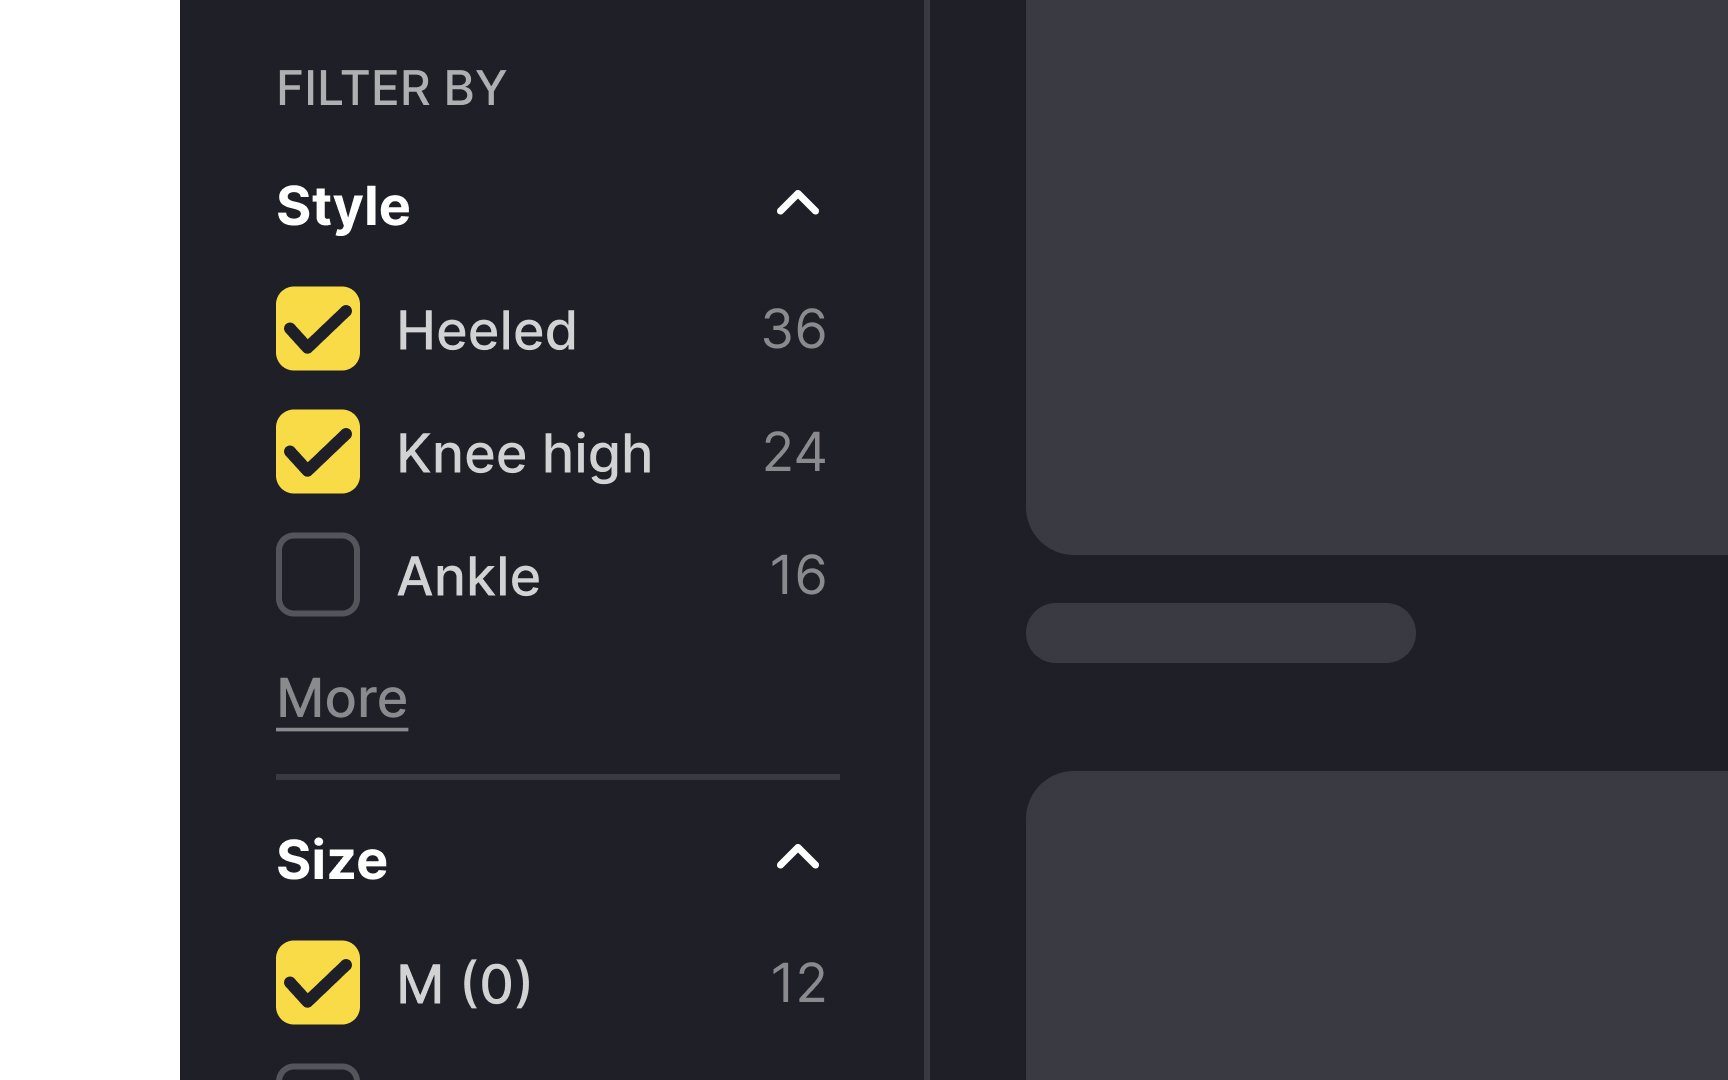Open the lower product card placeholder

1377,925
